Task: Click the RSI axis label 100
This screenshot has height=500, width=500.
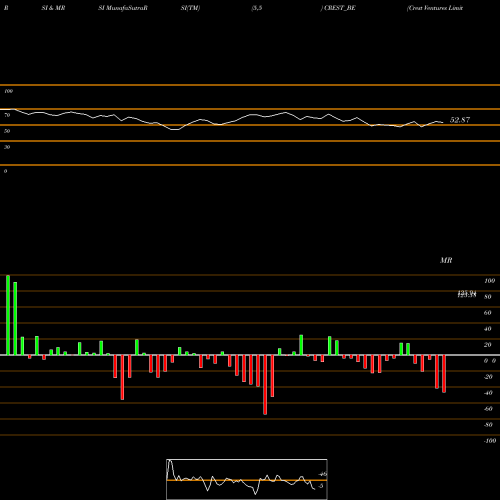Action: pyautogui.click(x=9, y=91)
